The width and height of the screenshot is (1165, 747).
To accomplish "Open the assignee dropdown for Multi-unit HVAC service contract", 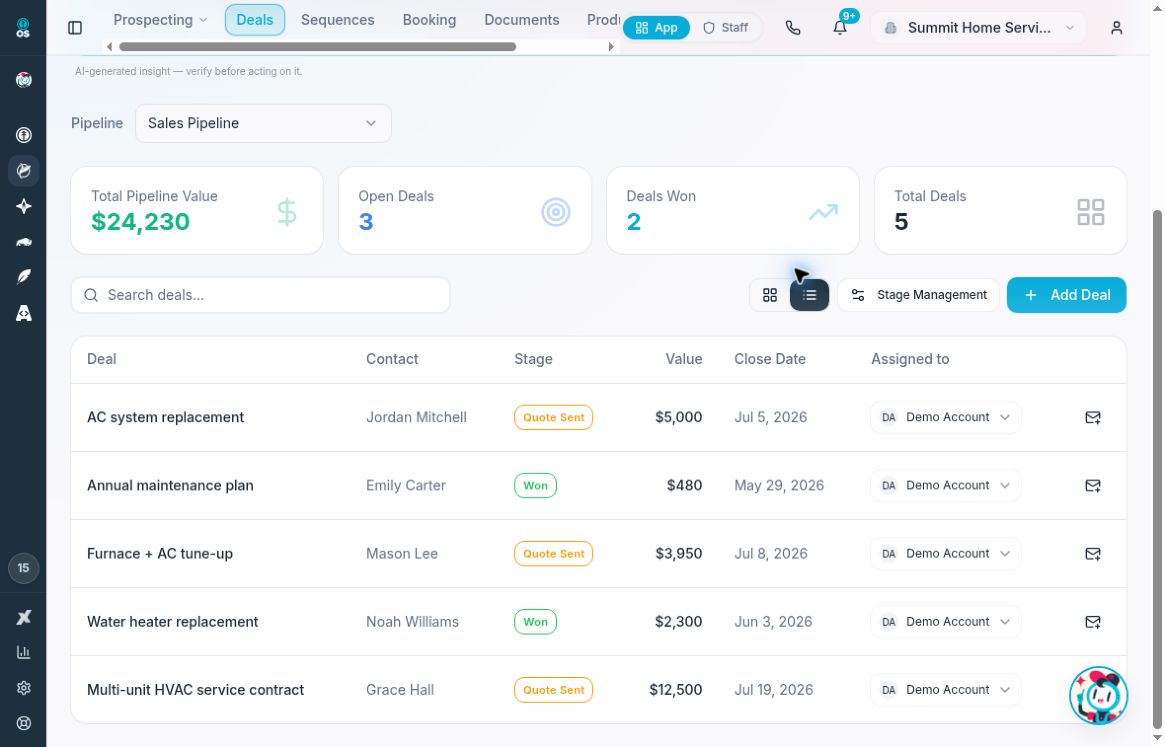I will click(x=945, y=690).
